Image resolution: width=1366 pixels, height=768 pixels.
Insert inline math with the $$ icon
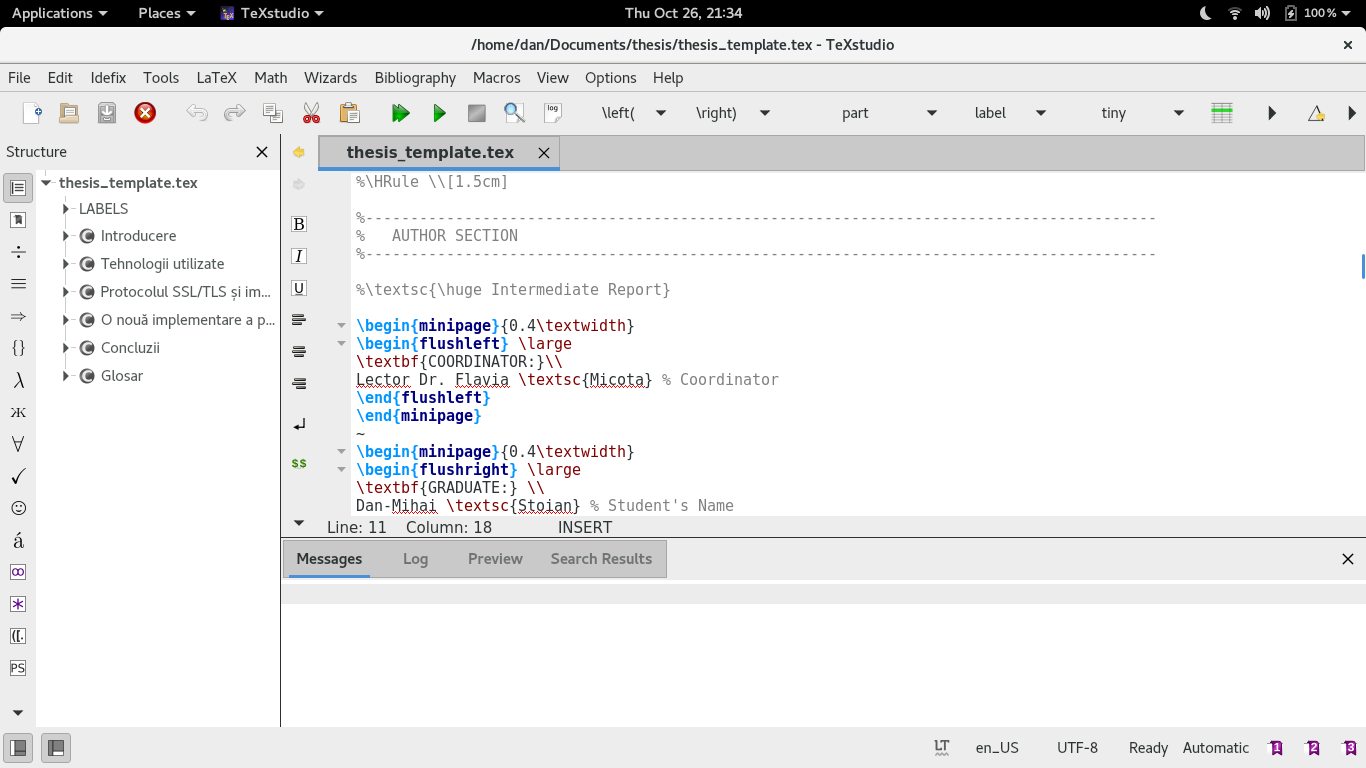298,464
